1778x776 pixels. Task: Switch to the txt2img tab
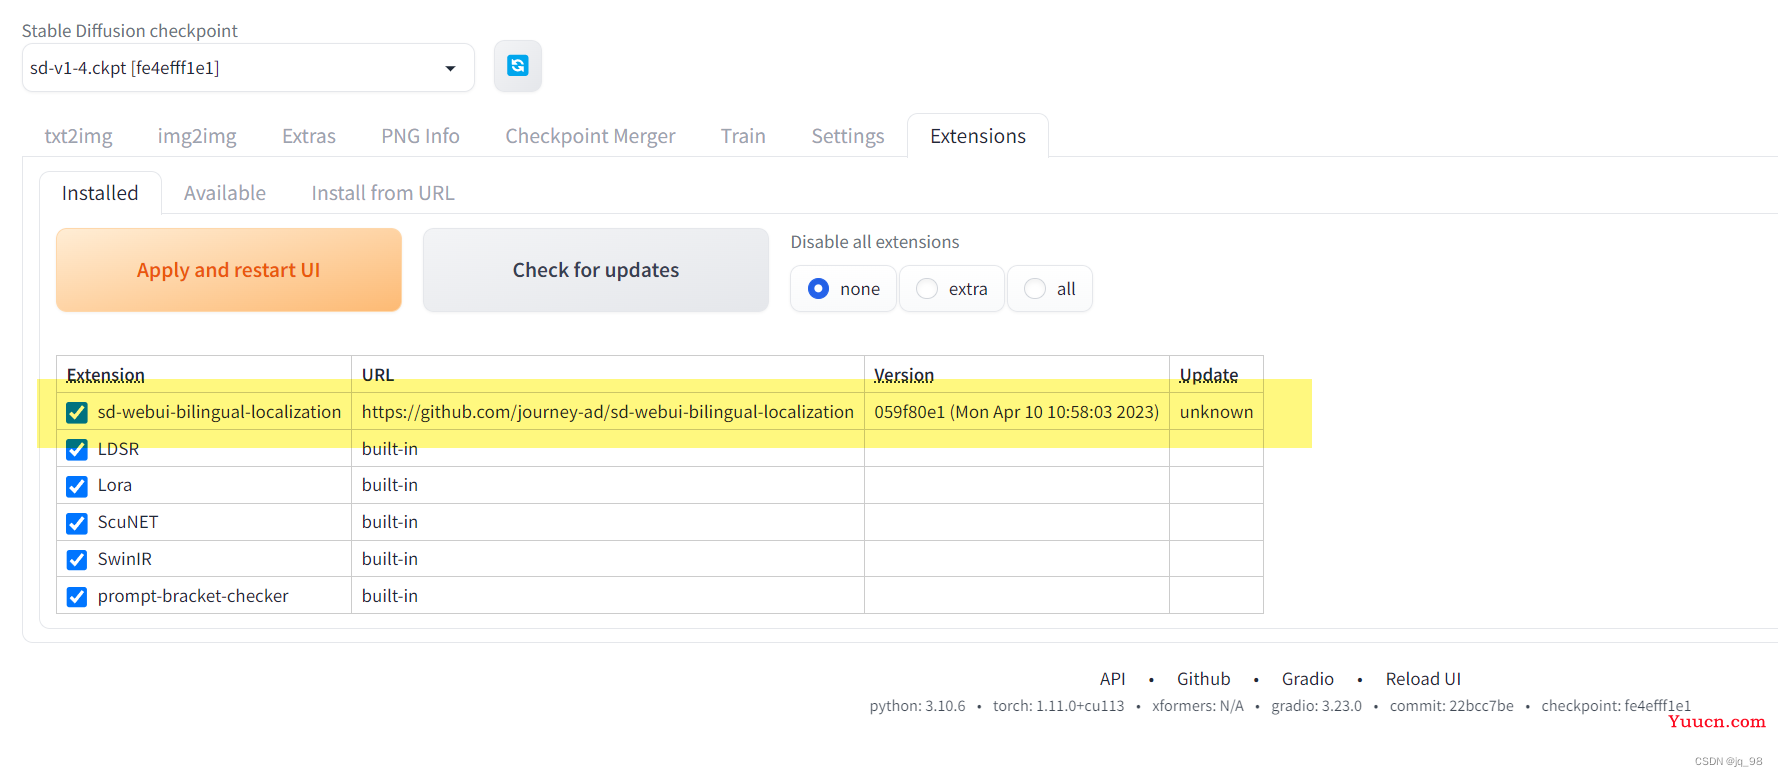(x=78, y=136)
